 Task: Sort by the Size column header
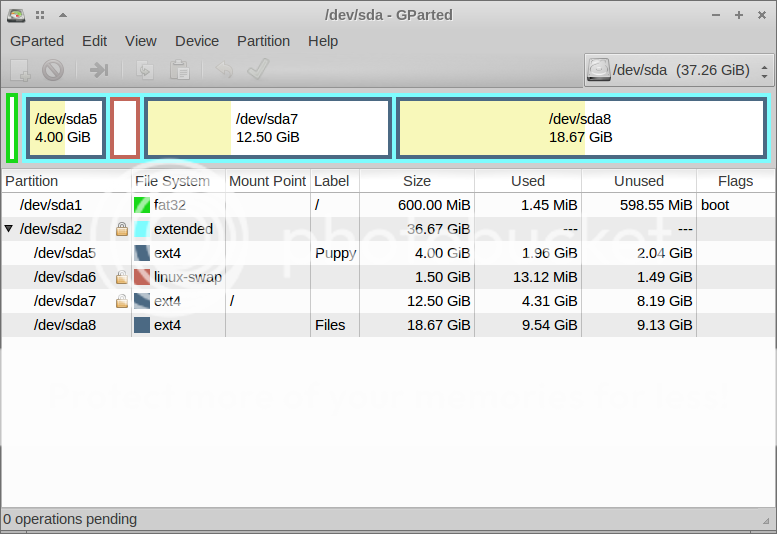pyautogui.click(x=416, y=181)
